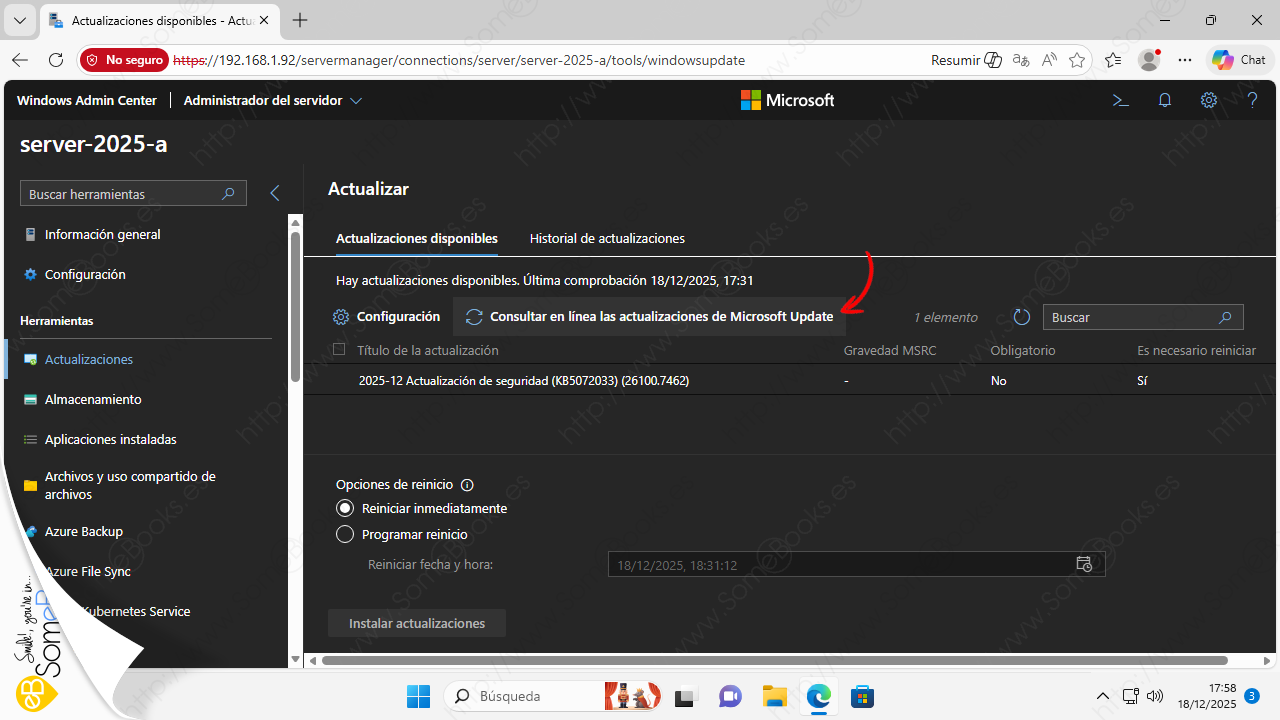Open the notifications bell
The width and height of the screenshot is (1280, 720).
click(1165, 100)
